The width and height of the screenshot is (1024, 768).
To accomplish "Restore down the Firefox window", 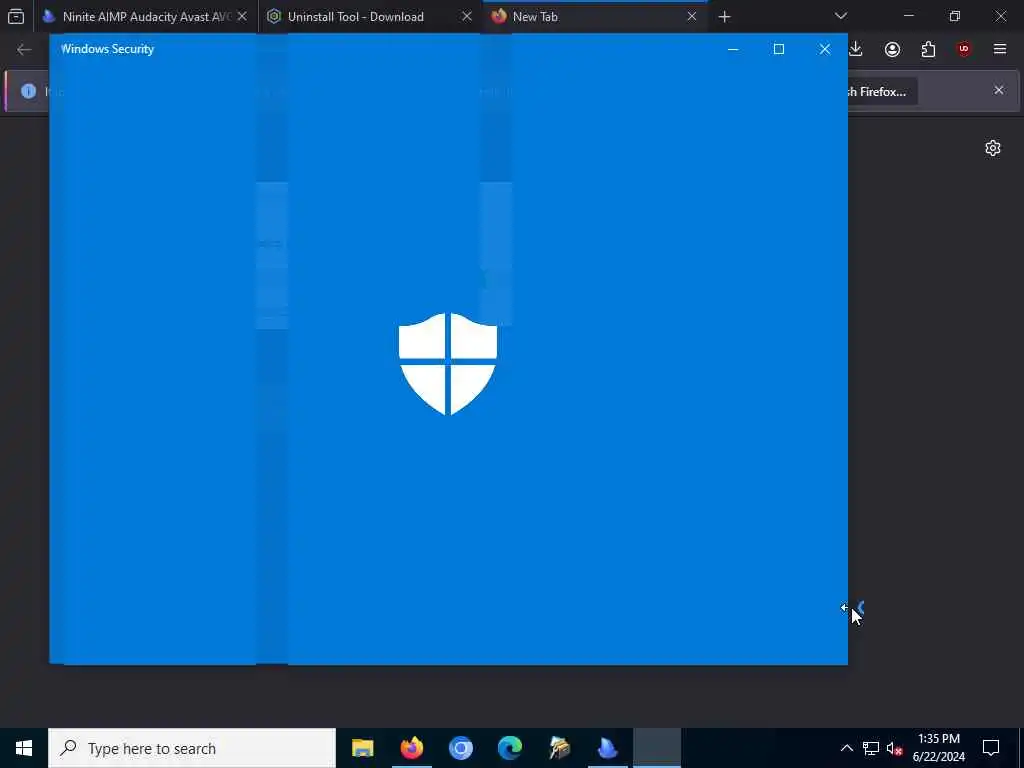I will pyautogui.click(x=955, y=16).
